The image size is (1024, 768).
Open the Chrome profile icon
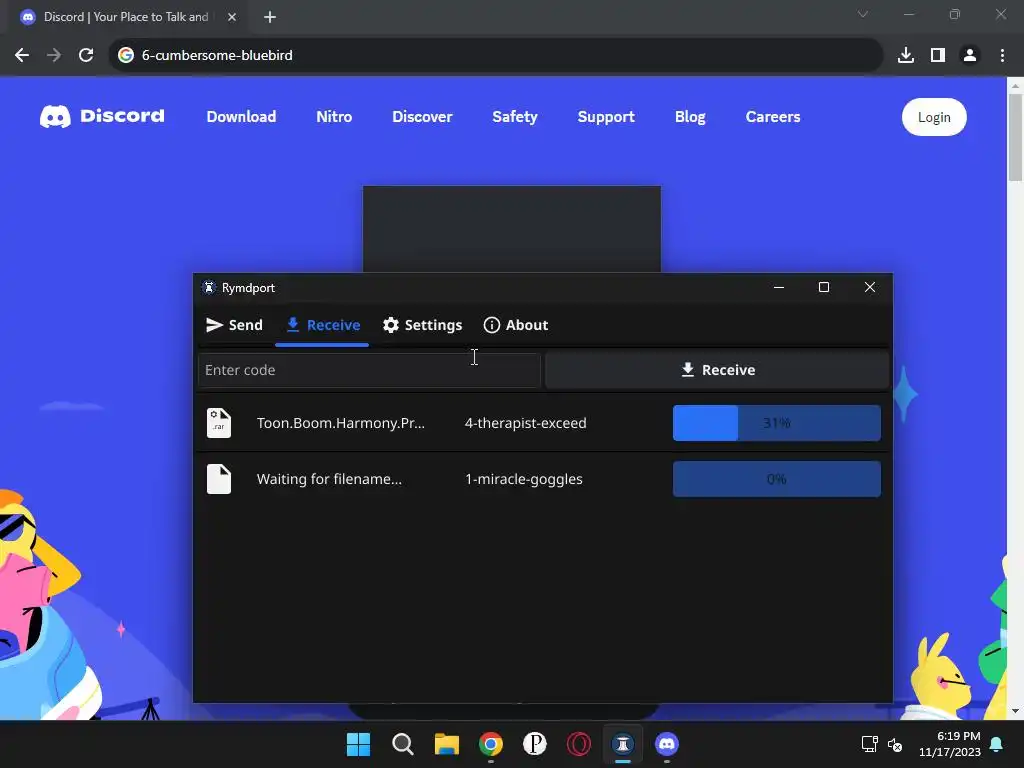970,55
